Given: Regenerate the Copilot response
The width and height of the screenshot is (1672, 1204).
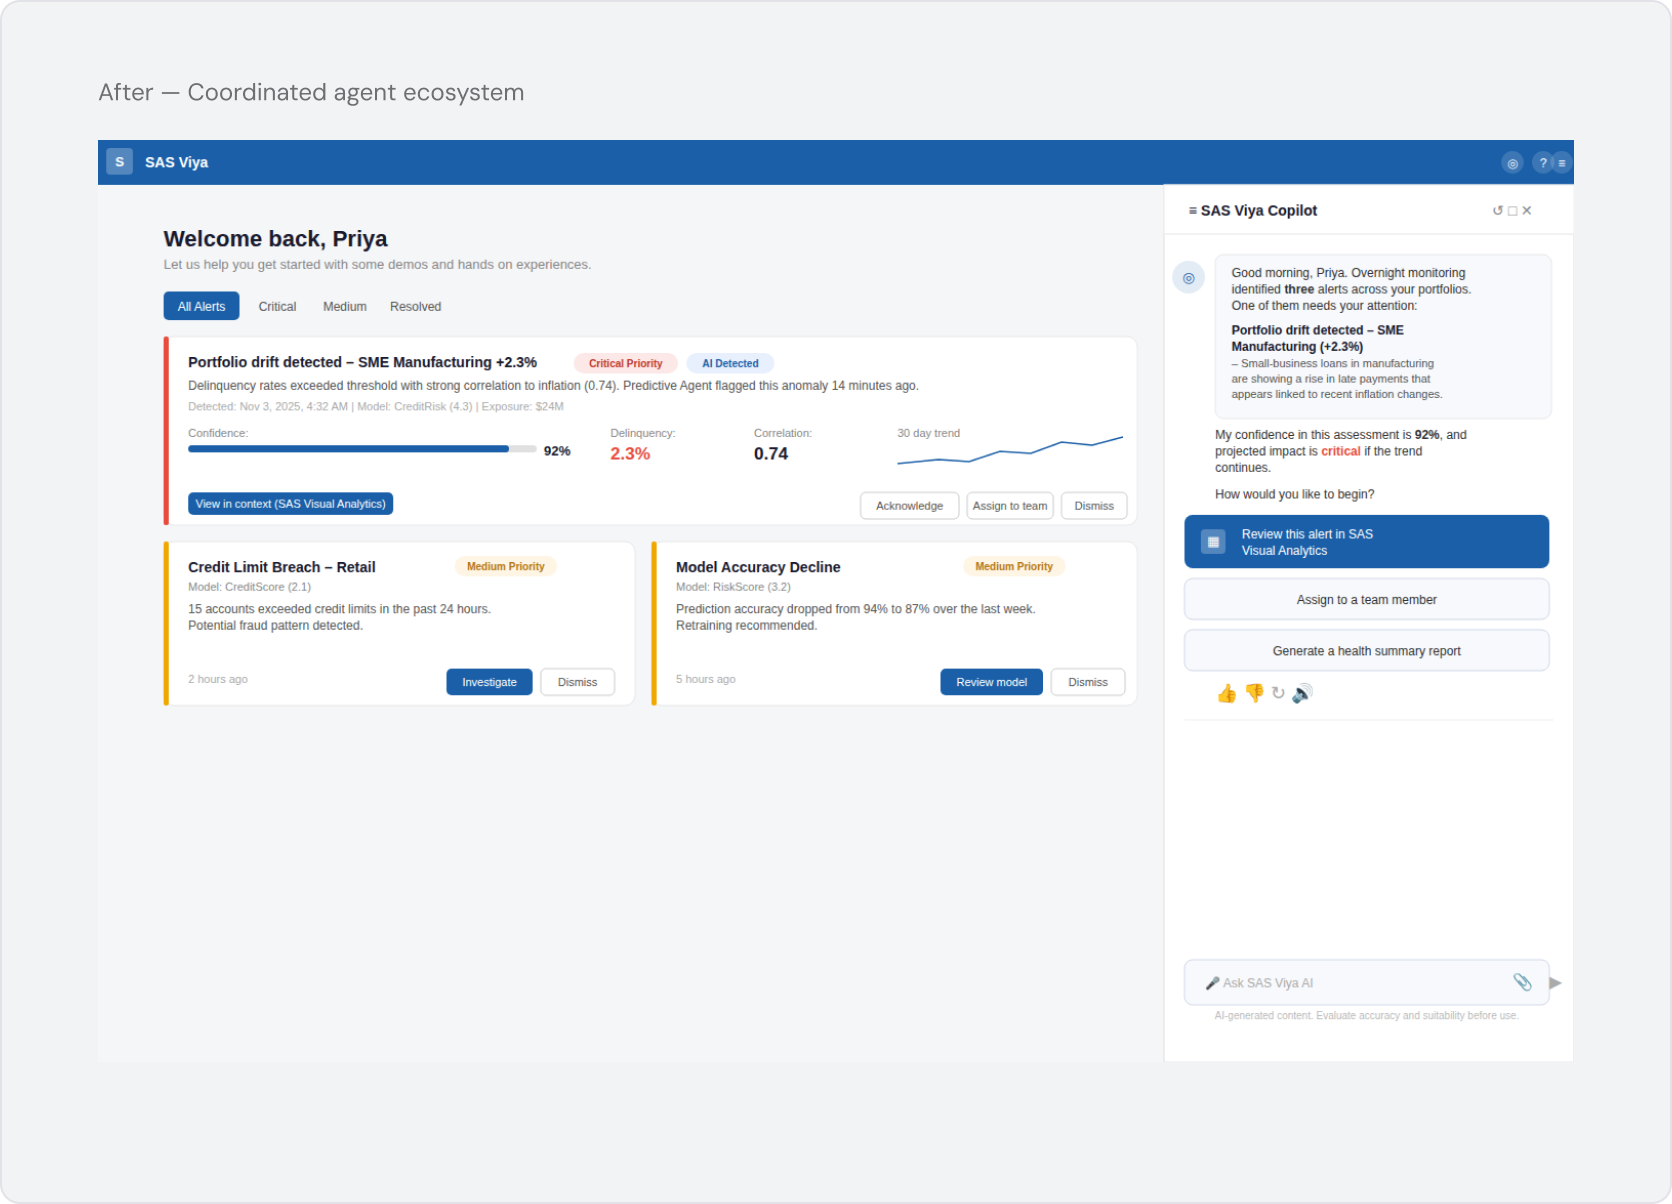Looking at the screenshot, I should pos(1278,693).
